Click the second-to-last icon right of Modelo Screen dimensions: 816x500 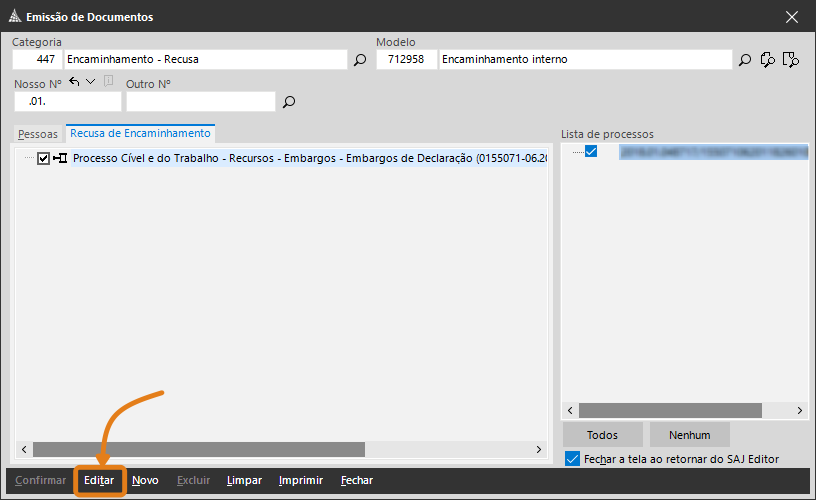click(768, 60)
